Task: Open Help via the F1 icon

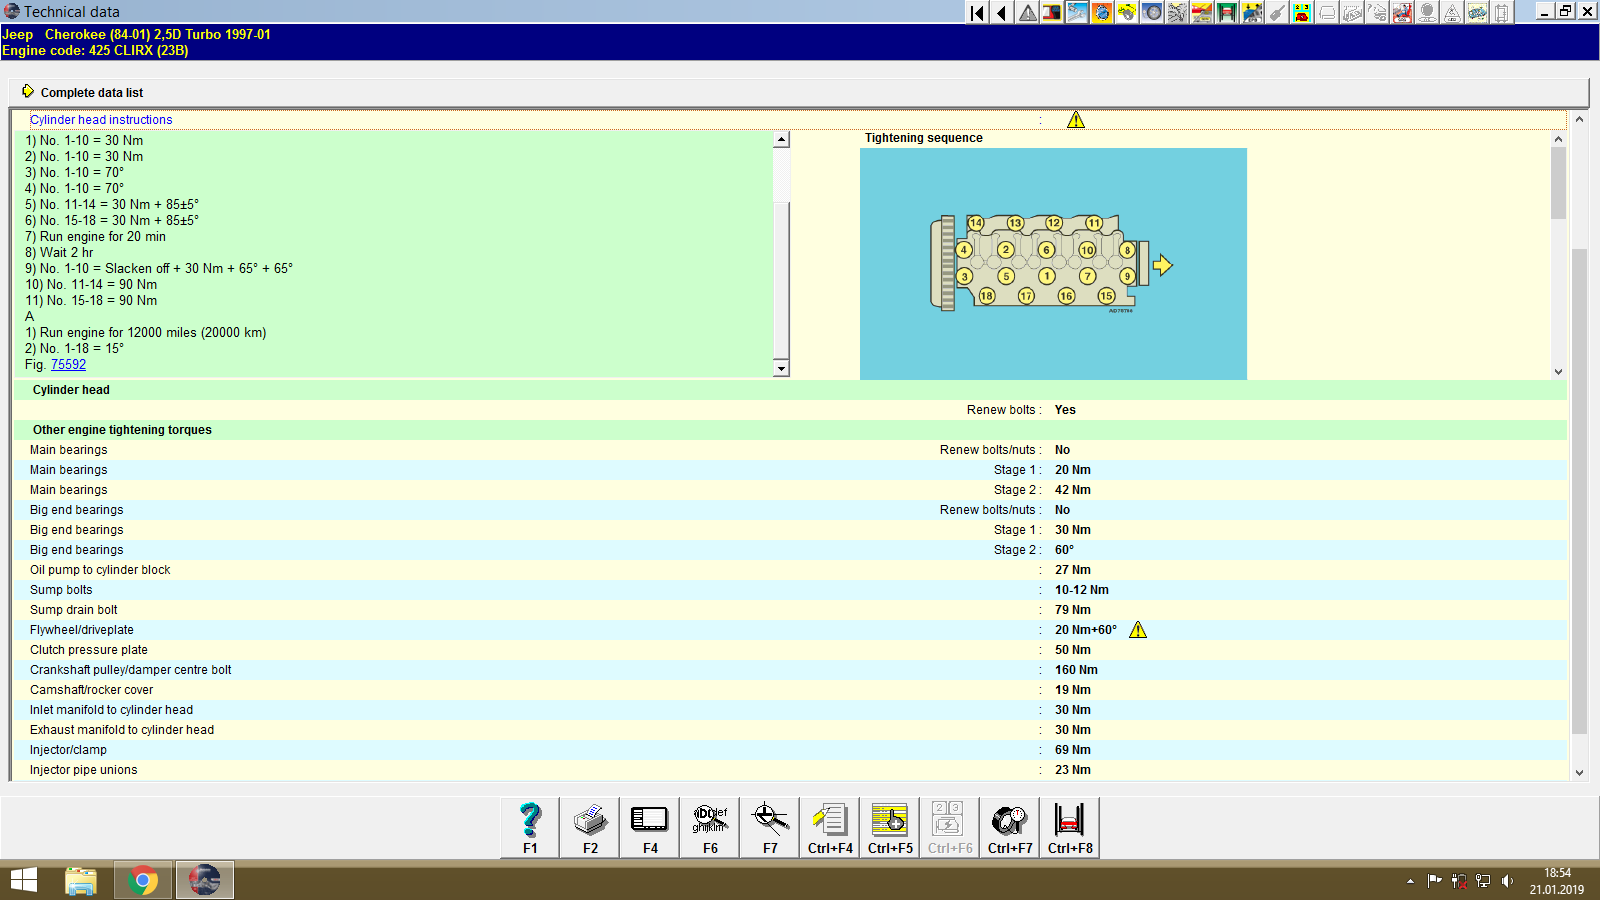Action: click(x=529, y=827)
